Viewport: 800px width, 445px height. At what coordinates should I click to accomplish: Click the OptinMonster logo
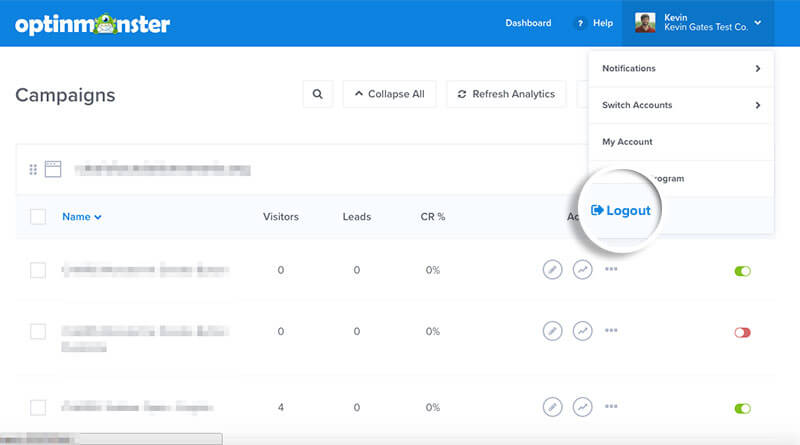coord(92,24)
